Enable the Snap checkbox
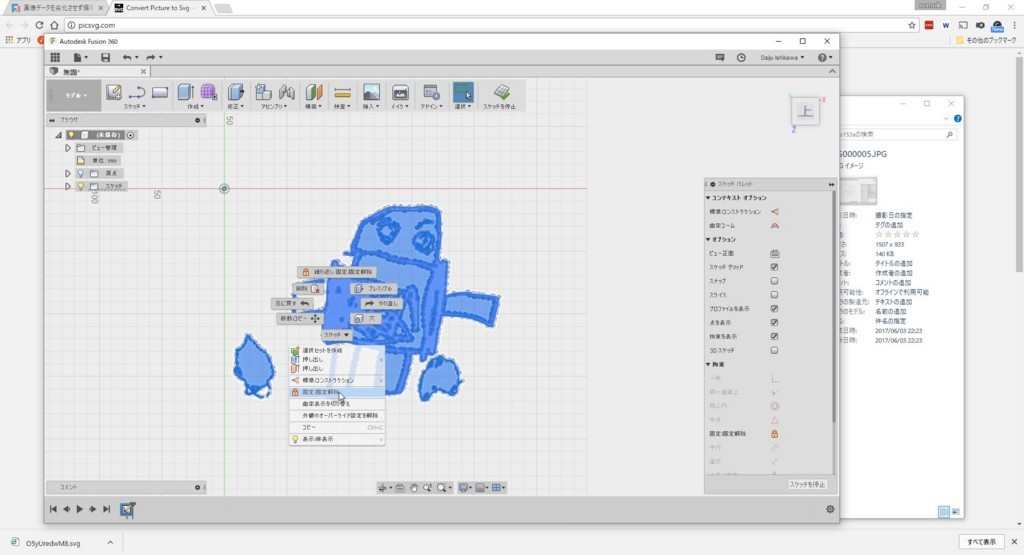Image resolution: width=1024 pixels, height=555 pixels. tap(775, 281)
